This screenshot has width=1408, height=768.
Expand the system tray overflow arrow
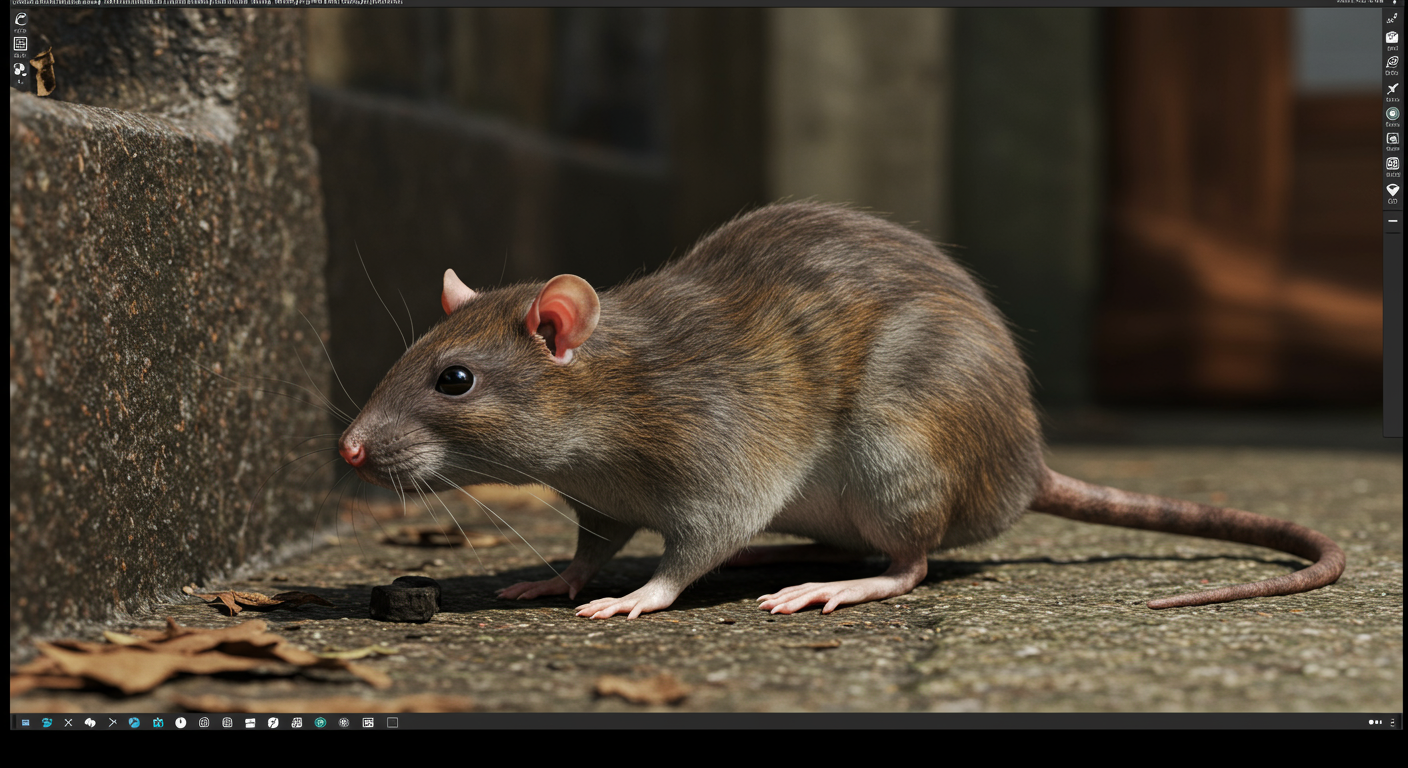coord(1392,722)
